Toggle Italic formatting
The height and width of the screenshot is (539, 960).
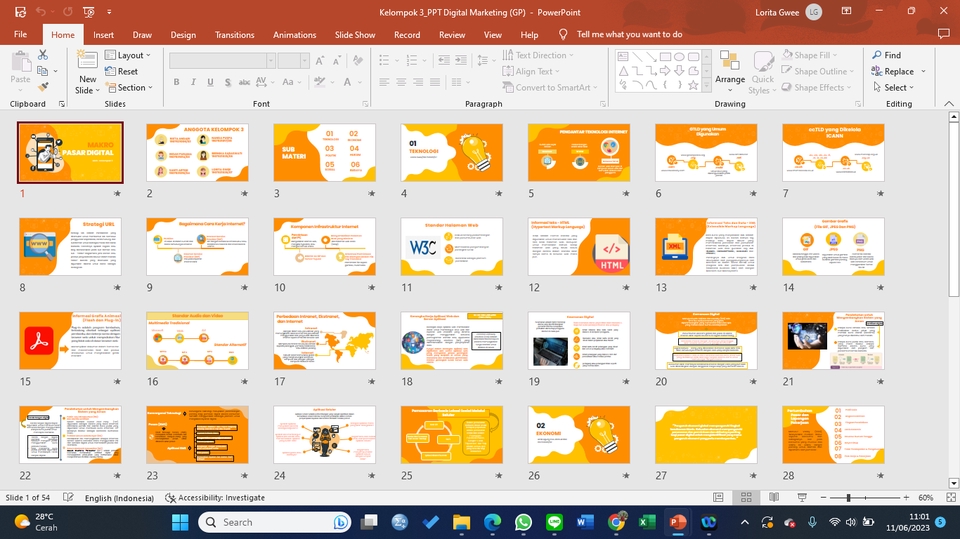[193, 82]
